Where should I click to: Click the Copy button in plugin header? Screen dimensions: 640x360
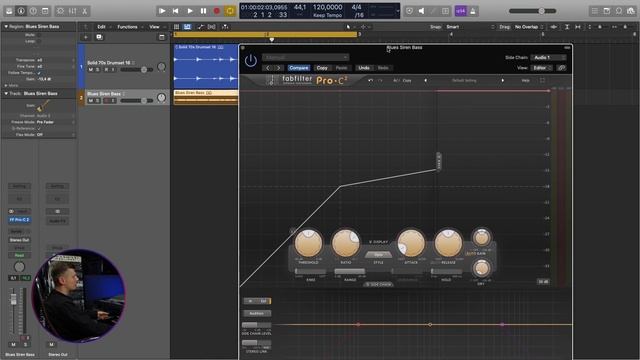pos(322,68)
